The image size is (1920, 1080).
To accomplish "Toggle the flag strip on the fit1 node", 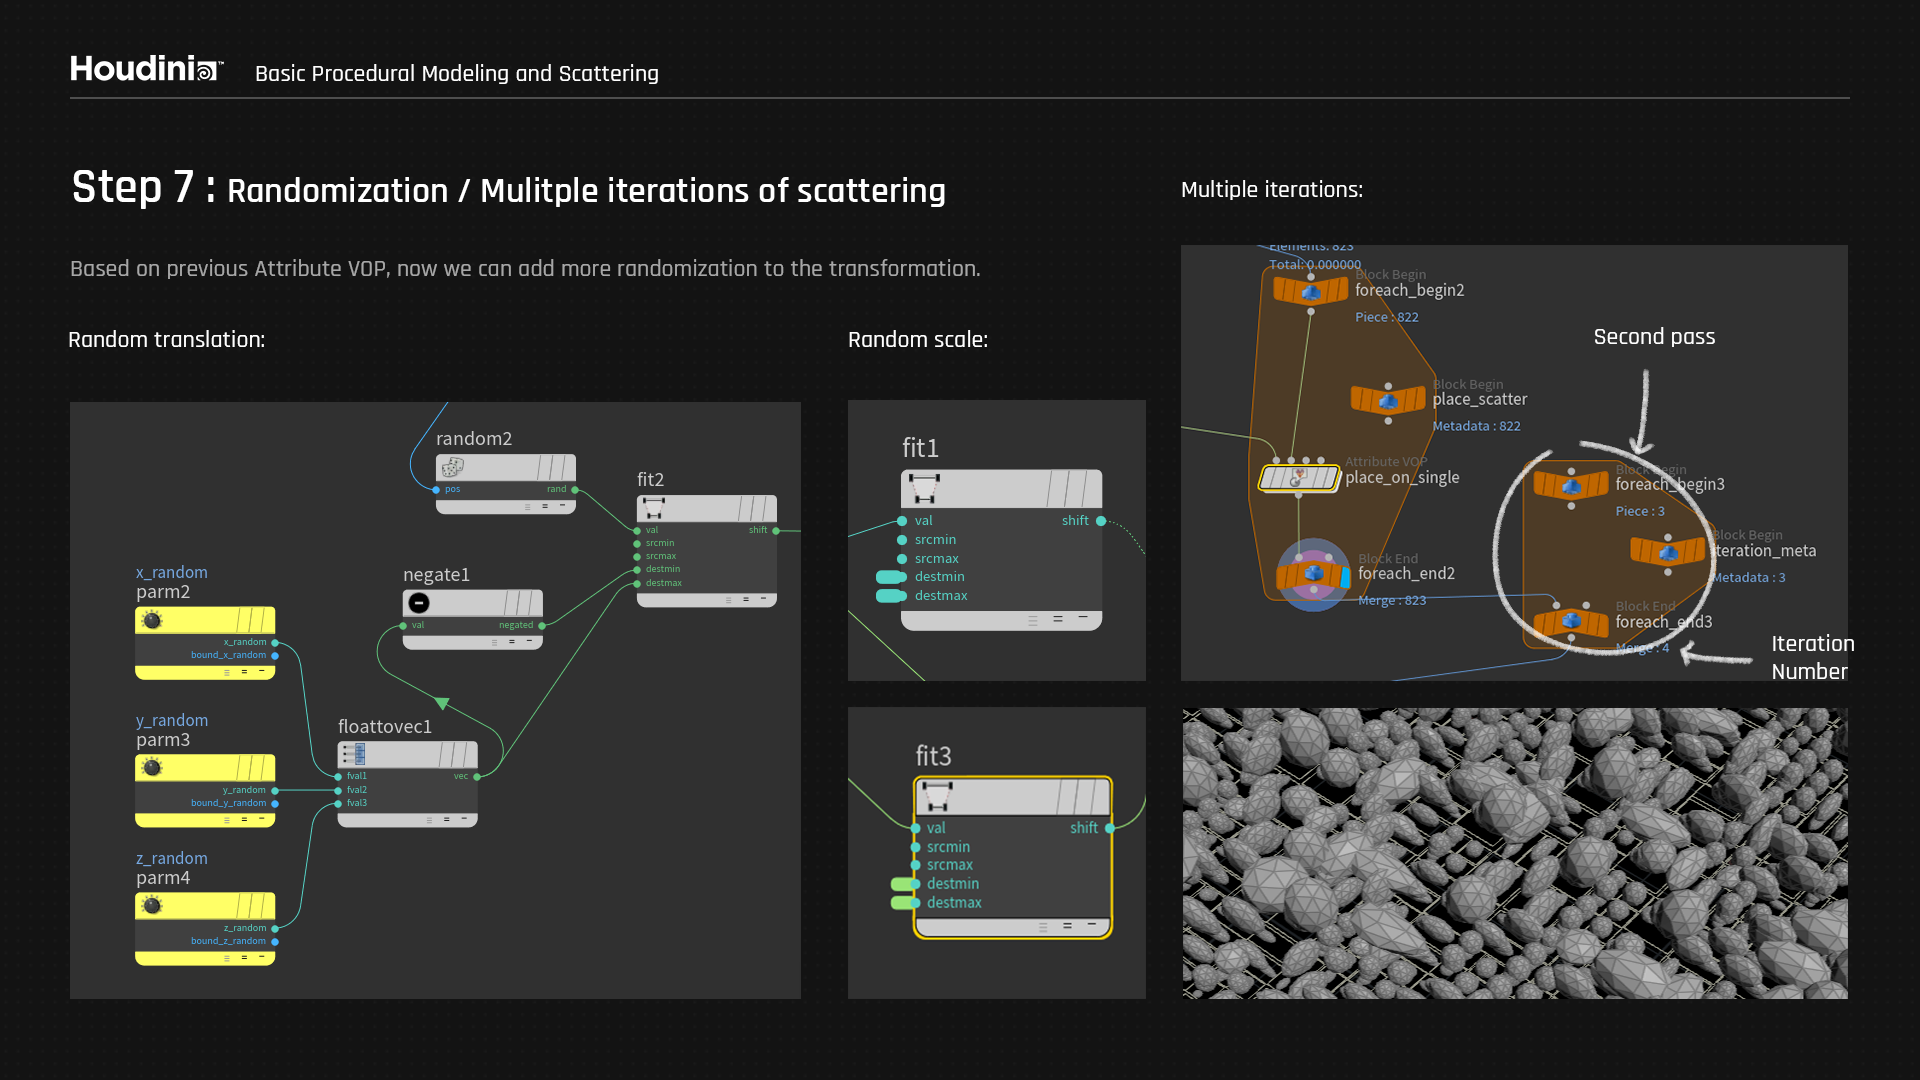I will click(x=1075, y=489).
